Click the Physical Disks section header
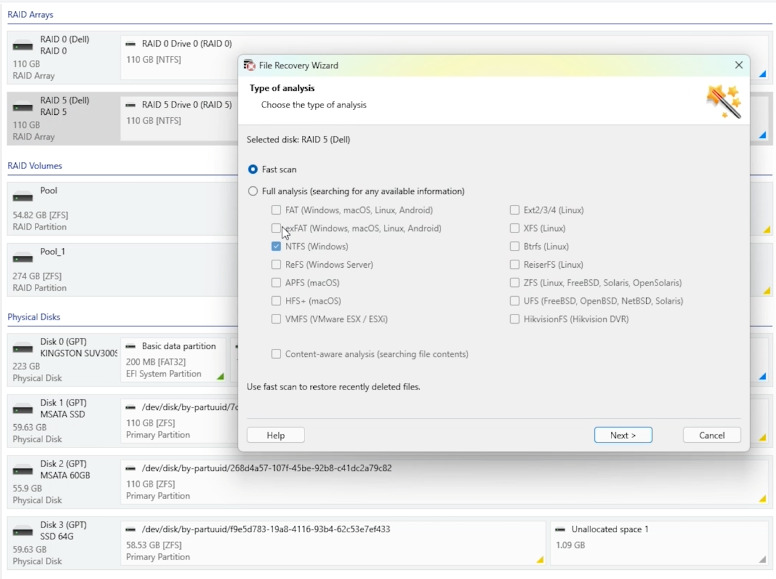The height and width of the screenshot is (579, 776). coord(34,317)
